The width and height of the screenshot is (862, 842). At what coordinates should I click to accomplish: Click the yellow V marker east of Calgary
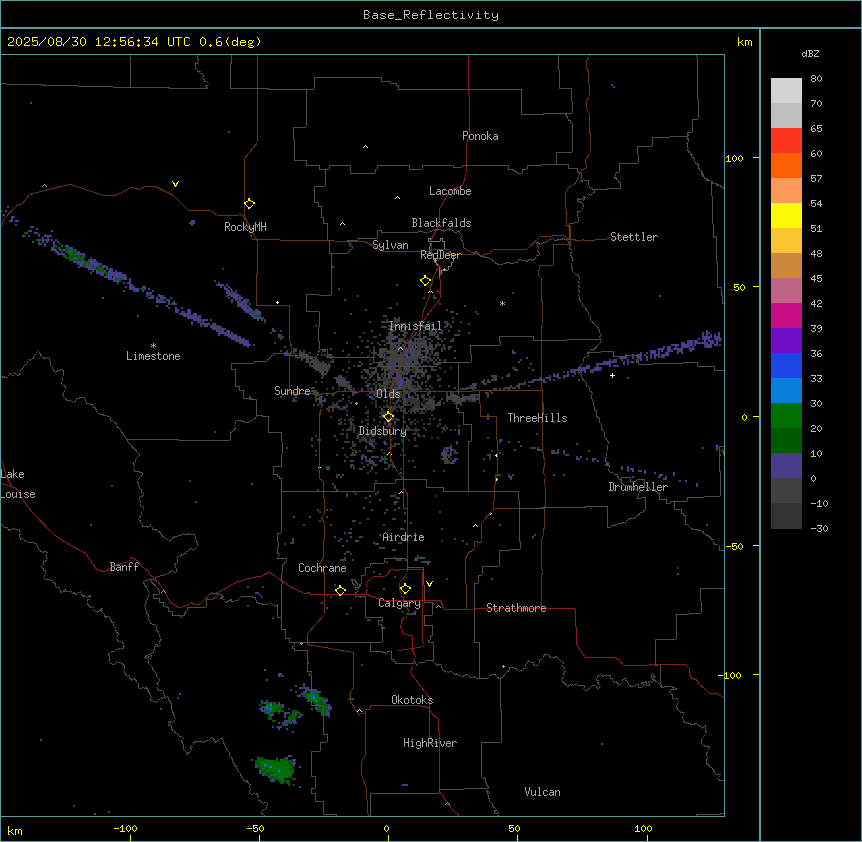pos(429,584)
